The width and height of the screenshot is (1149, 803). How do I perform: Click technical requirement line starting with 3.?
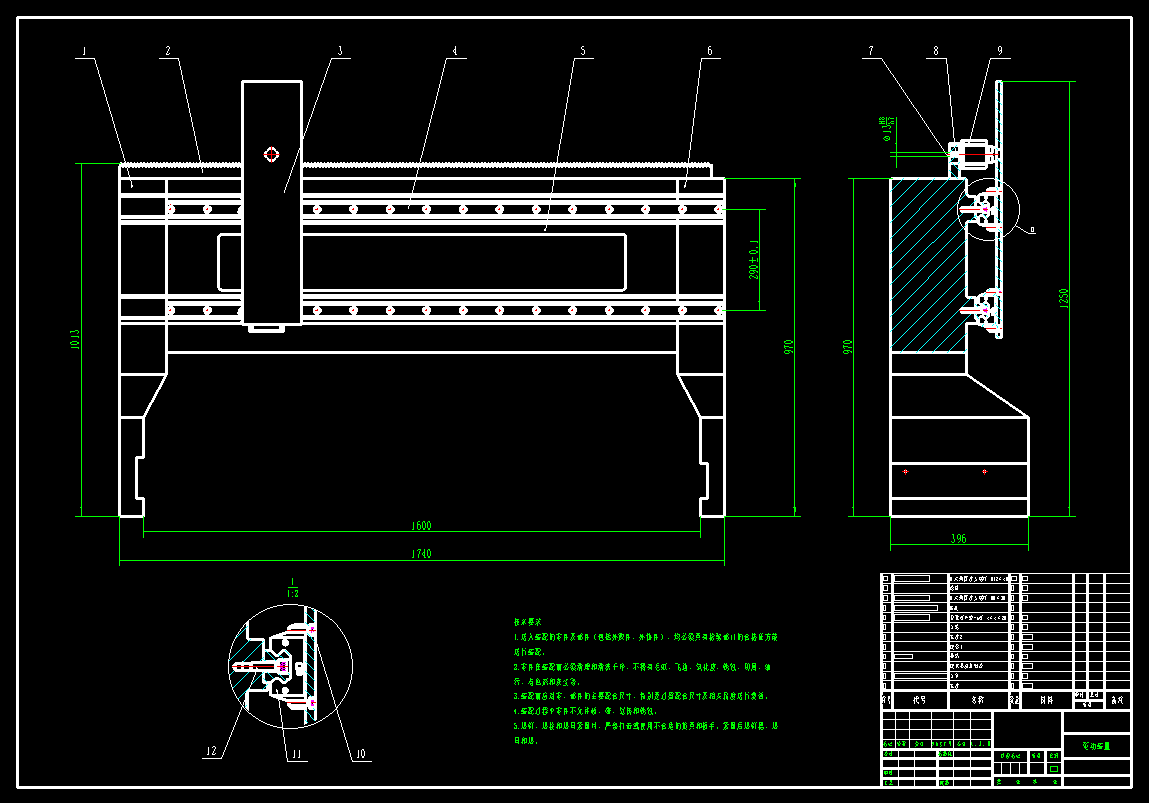(640, 696)
